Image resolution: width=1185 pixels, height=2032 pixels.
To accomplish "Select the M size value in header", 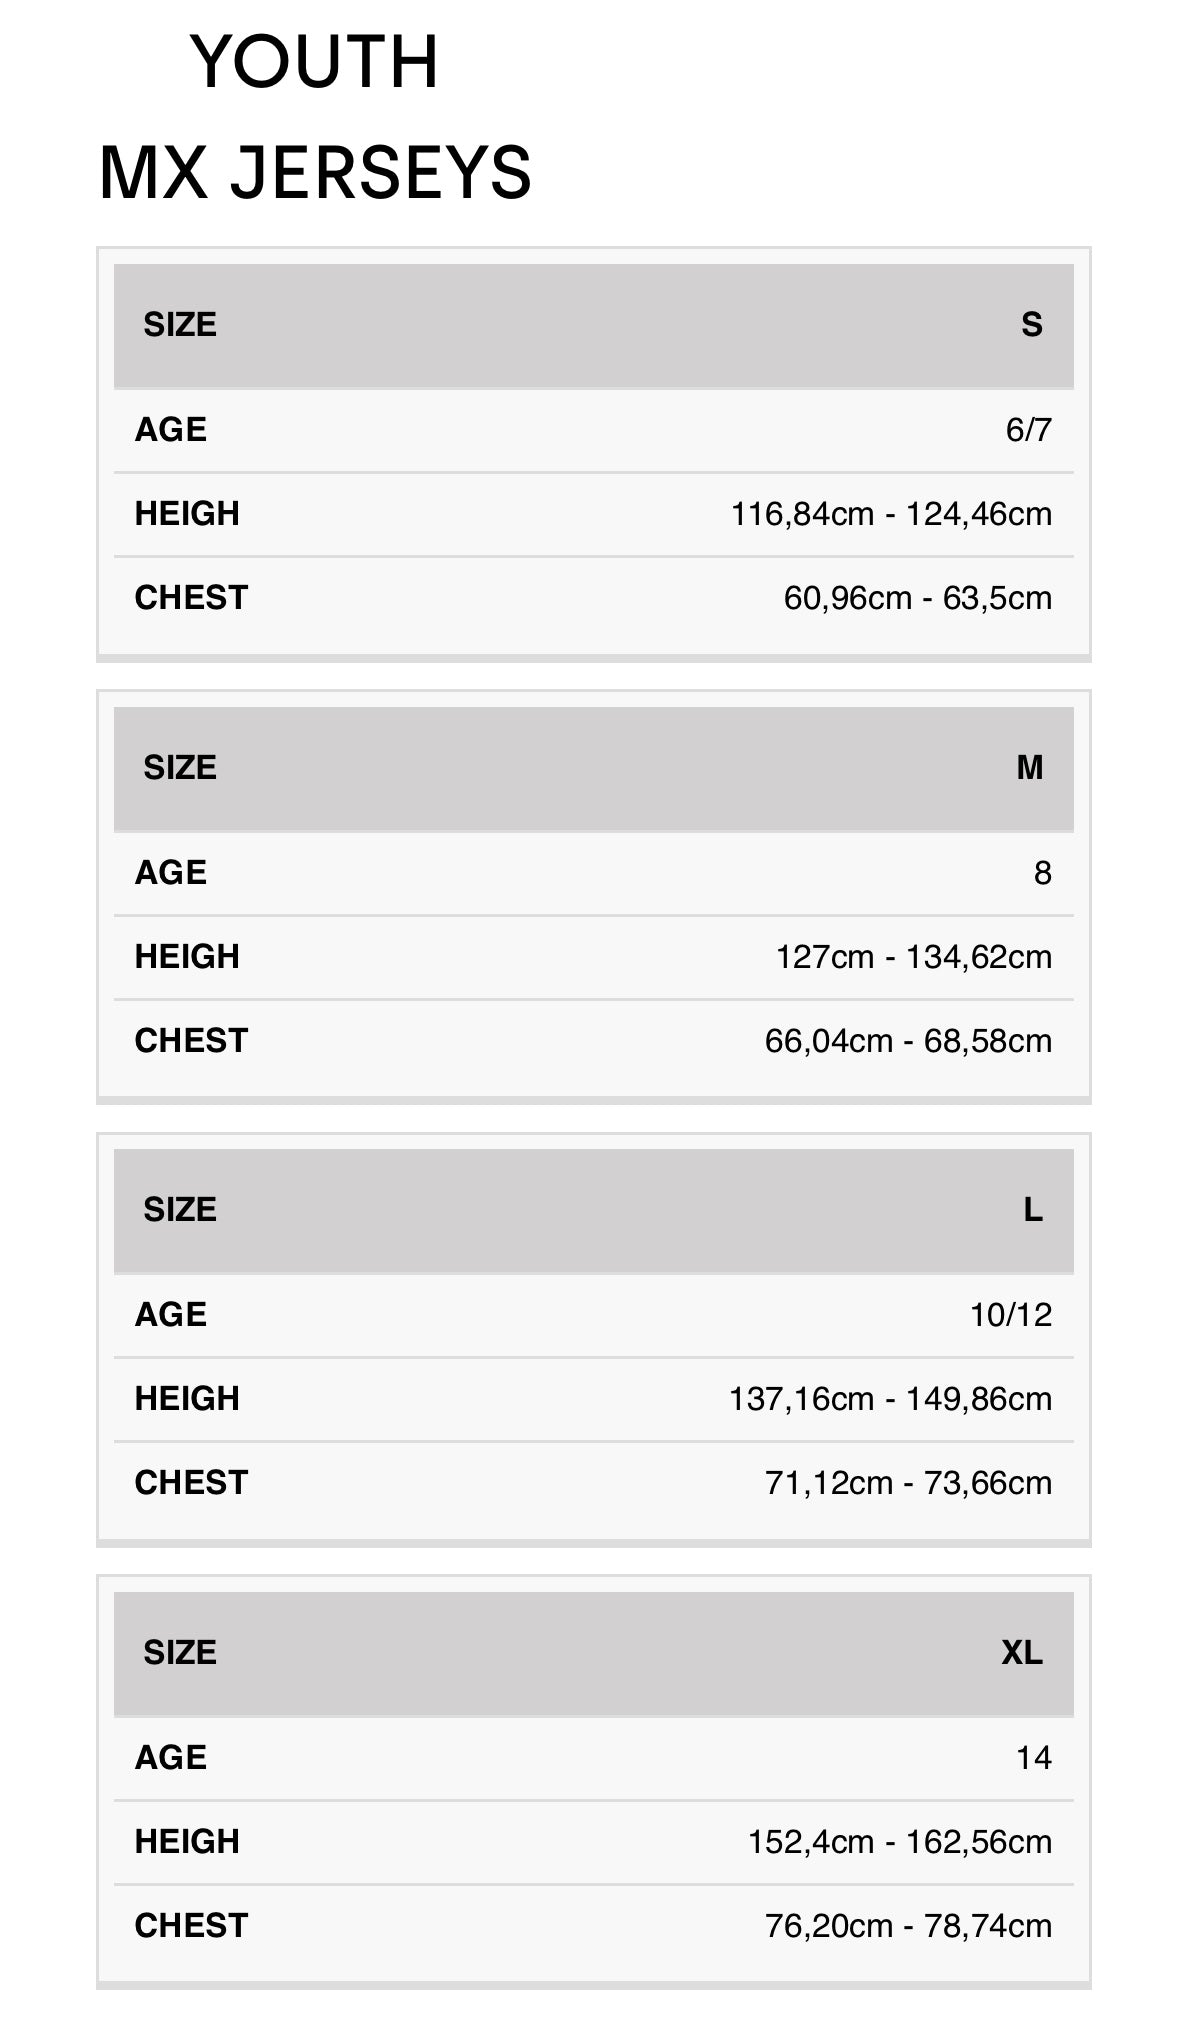I will pyautogui.click(x=1029, y=768).
